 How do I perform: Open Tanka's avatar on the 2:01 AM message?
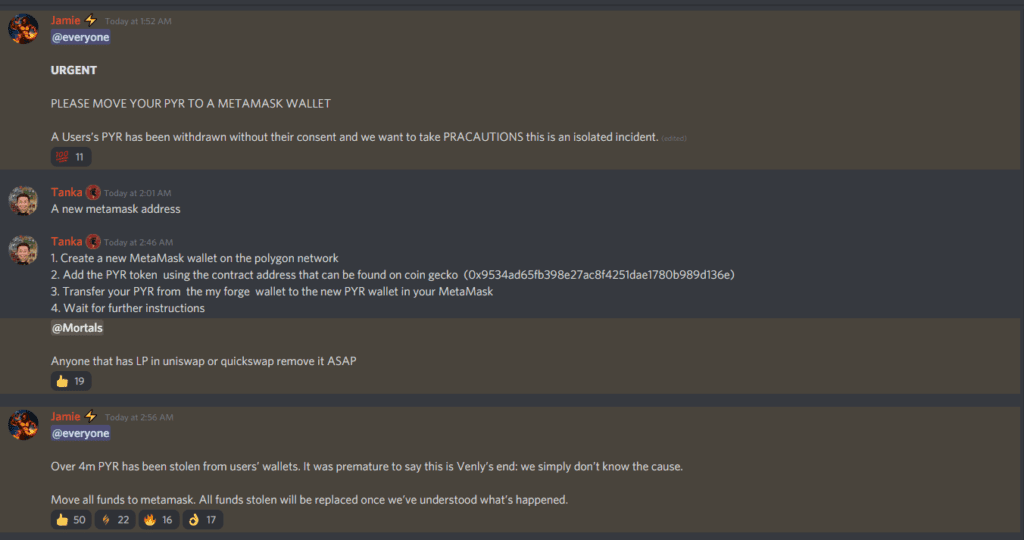point(23,200)
